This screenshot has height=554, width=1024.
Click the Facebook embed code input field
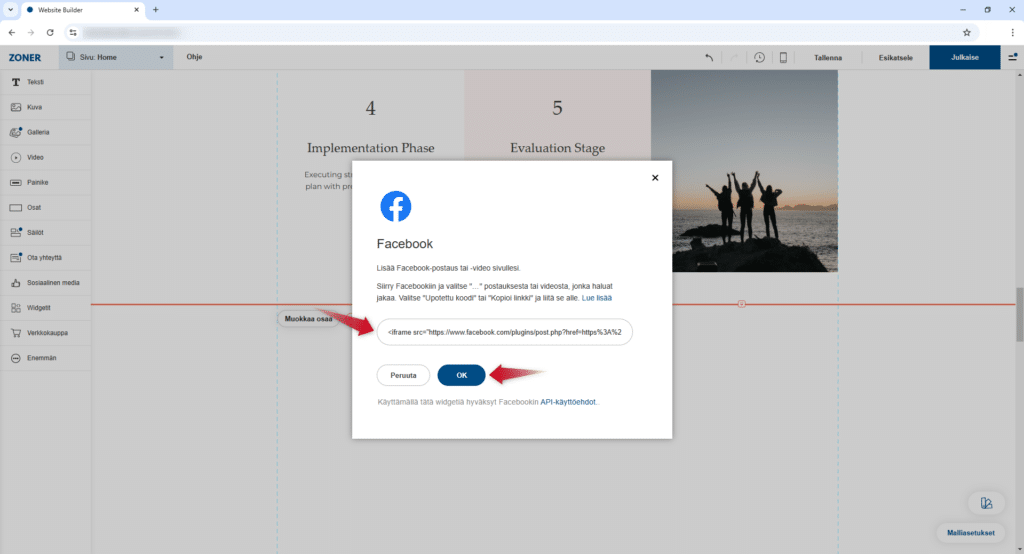coord(504,332)
